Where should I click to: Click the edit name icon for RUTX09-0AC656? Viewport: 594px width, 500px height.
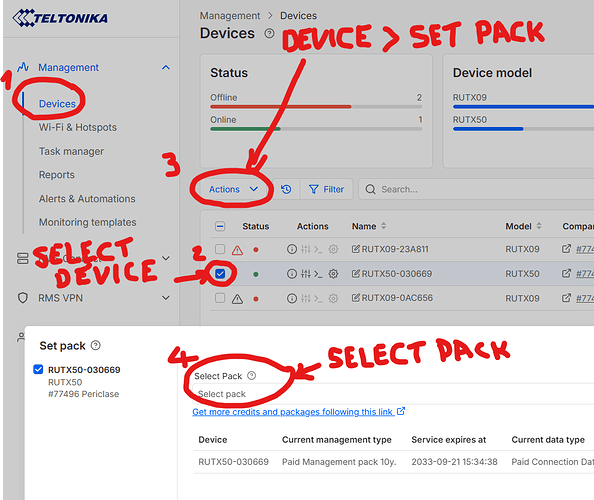tap(356, 298)
